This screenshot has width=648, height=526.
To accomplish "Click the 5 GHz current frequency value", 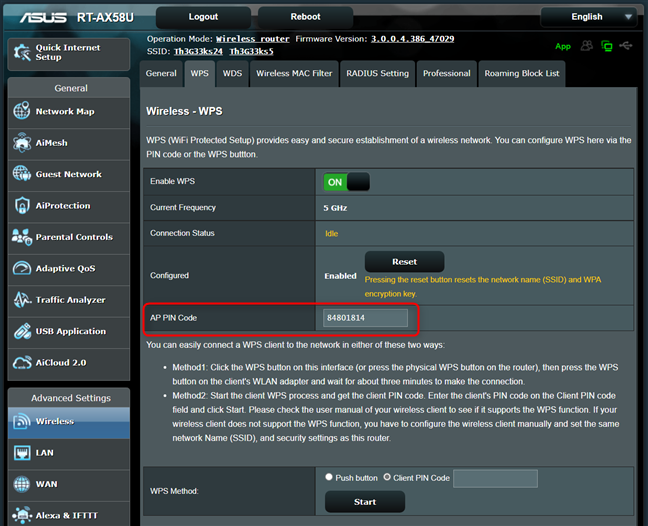I will click(335, 208).
